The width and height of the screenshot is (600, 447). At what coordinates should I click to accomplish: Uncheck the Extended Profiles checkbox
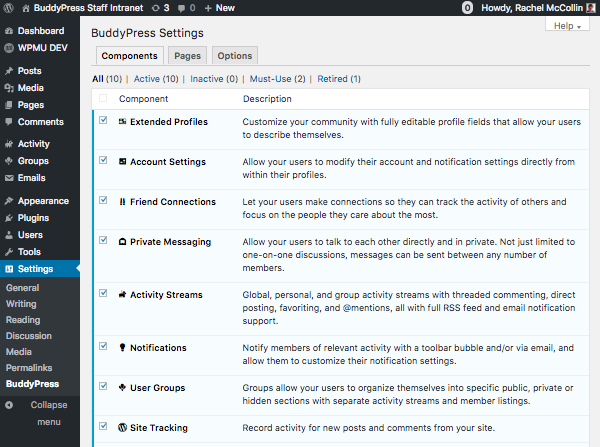tap(103, 120)
